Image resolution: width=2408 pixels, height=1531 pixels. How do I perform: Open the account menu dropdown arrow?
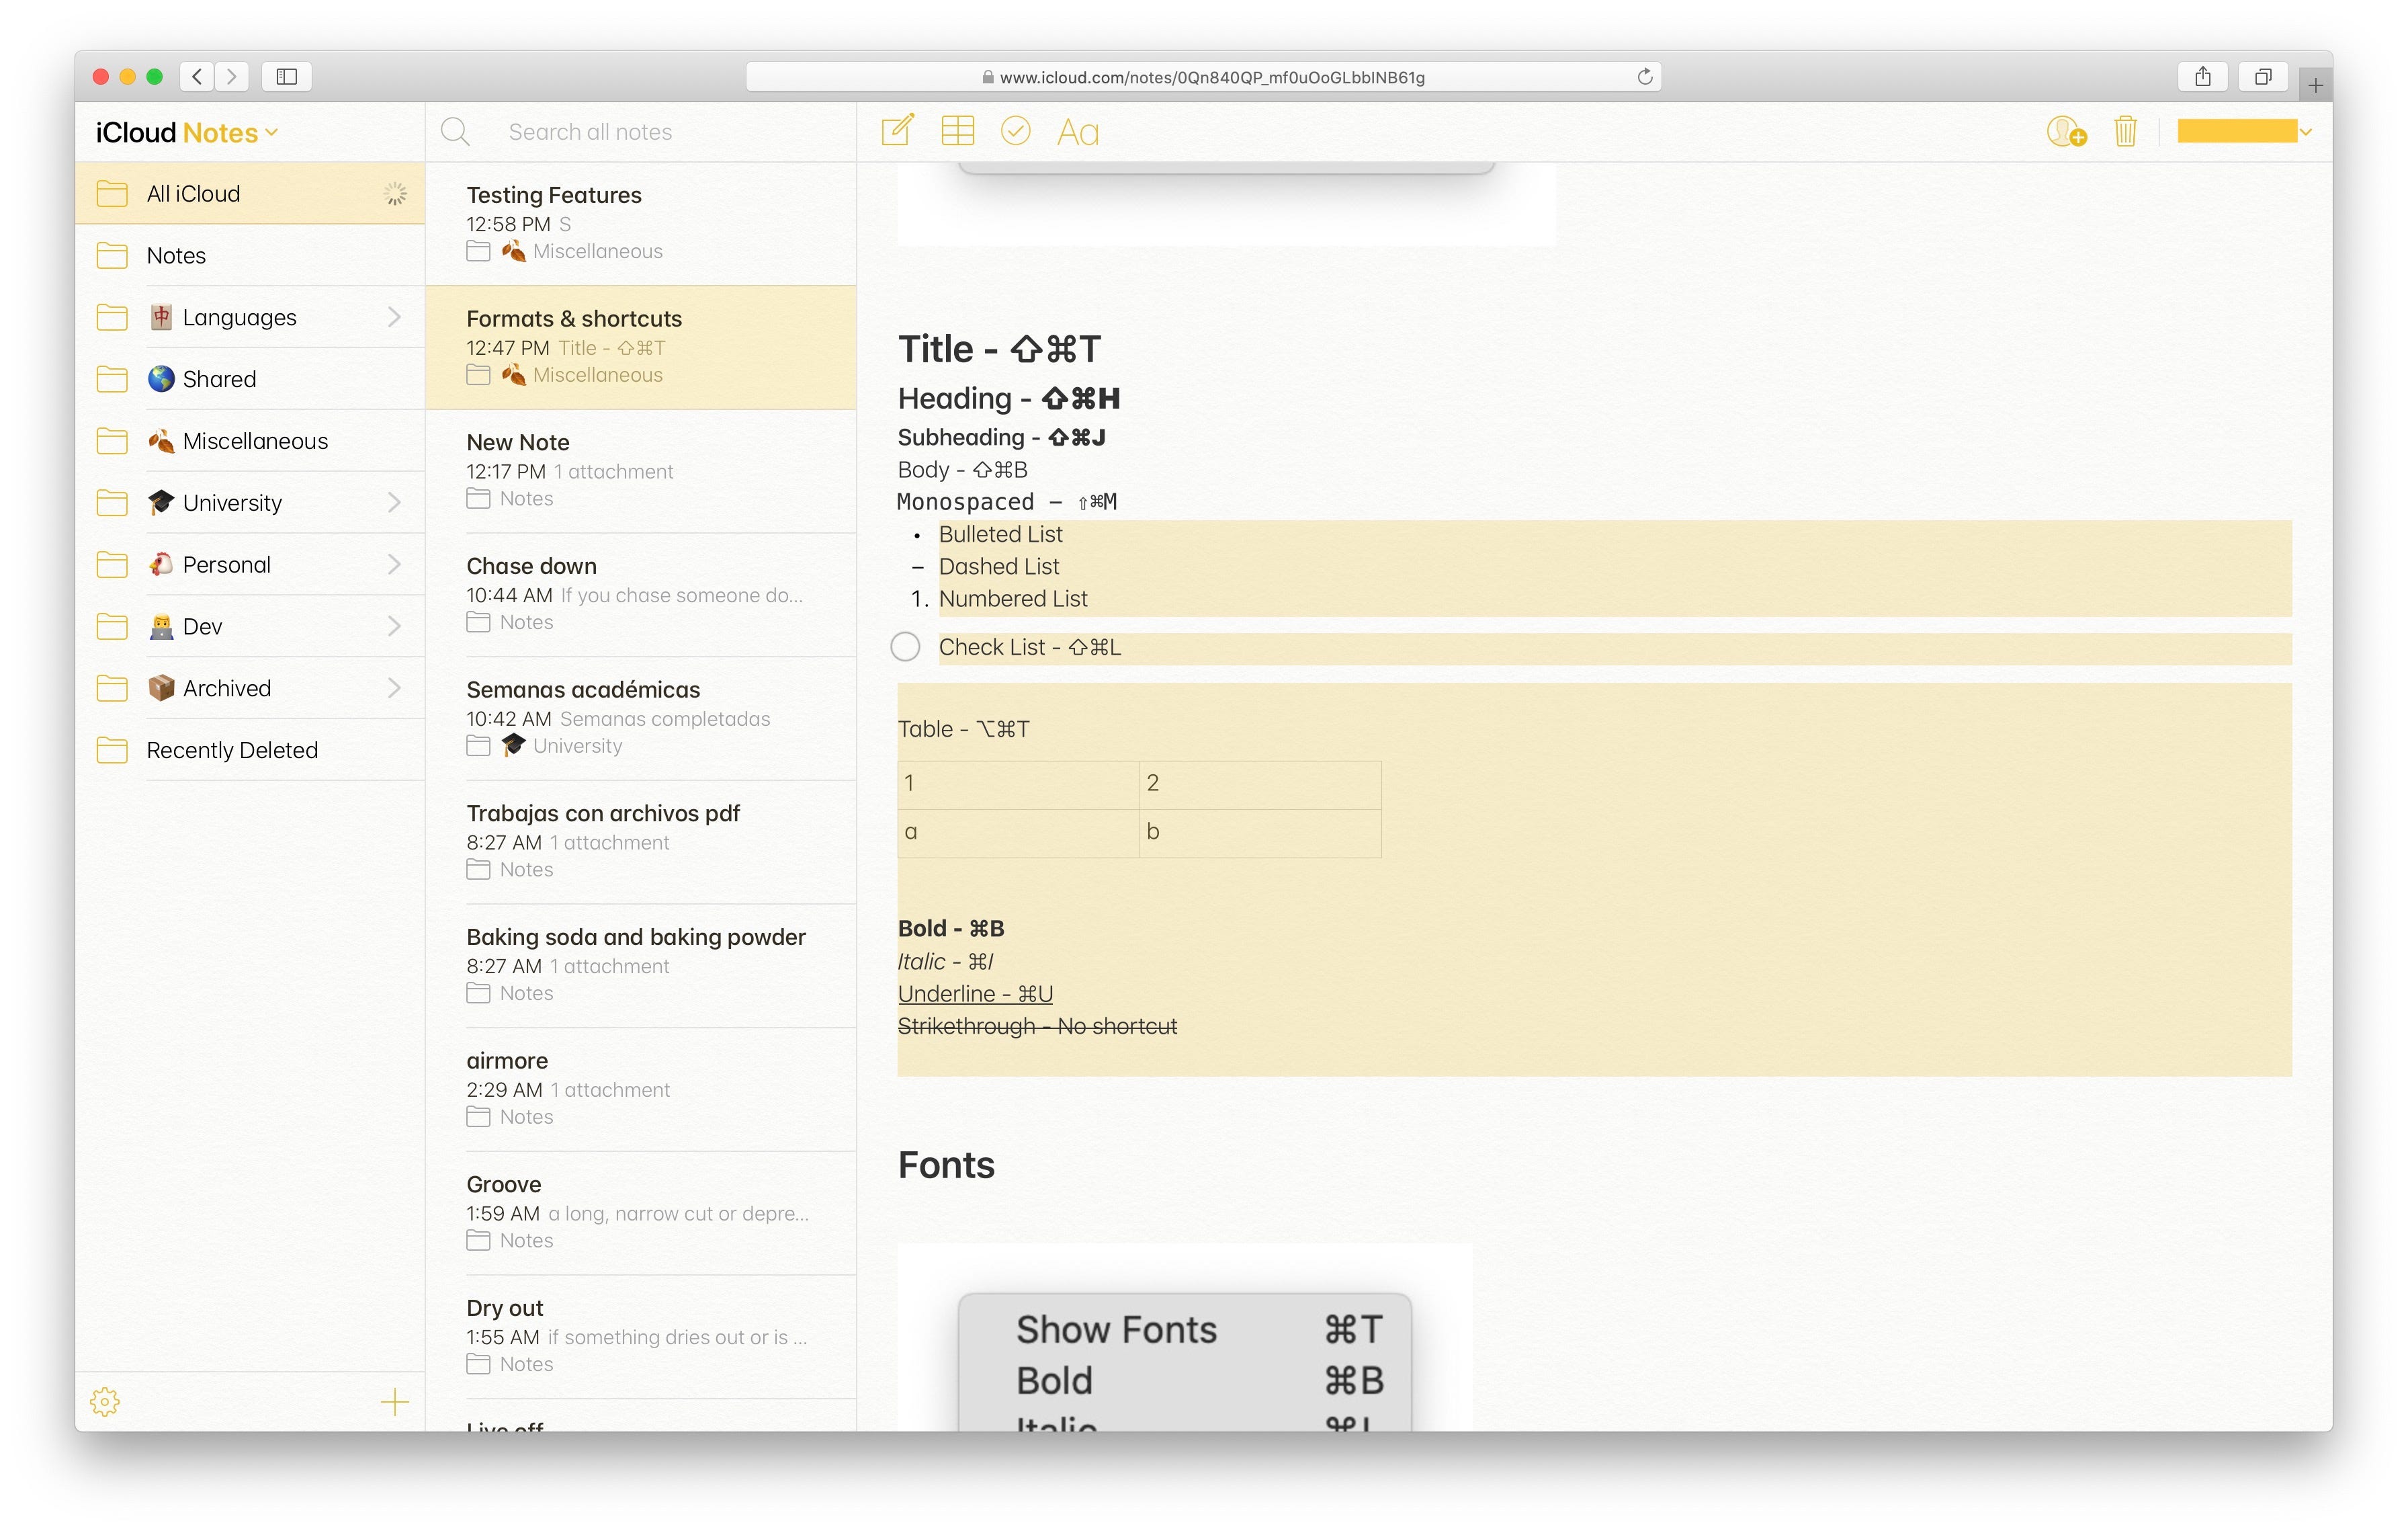tap(2305, 132)
